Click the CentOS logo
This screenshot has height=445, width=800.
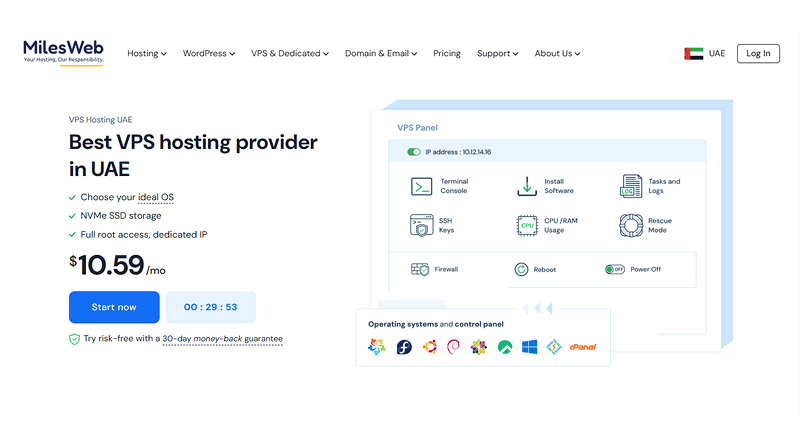pos(479,348)
